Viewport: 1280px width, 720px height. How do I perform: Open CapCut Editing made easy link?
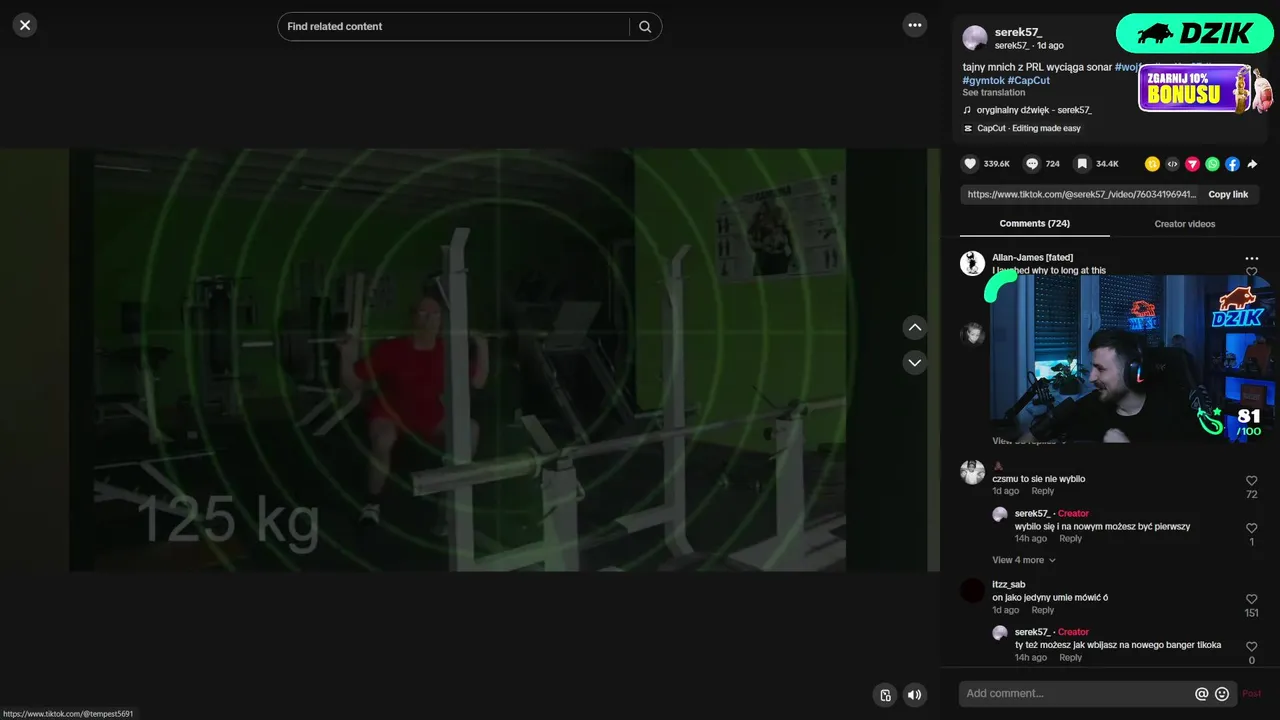1029,128
